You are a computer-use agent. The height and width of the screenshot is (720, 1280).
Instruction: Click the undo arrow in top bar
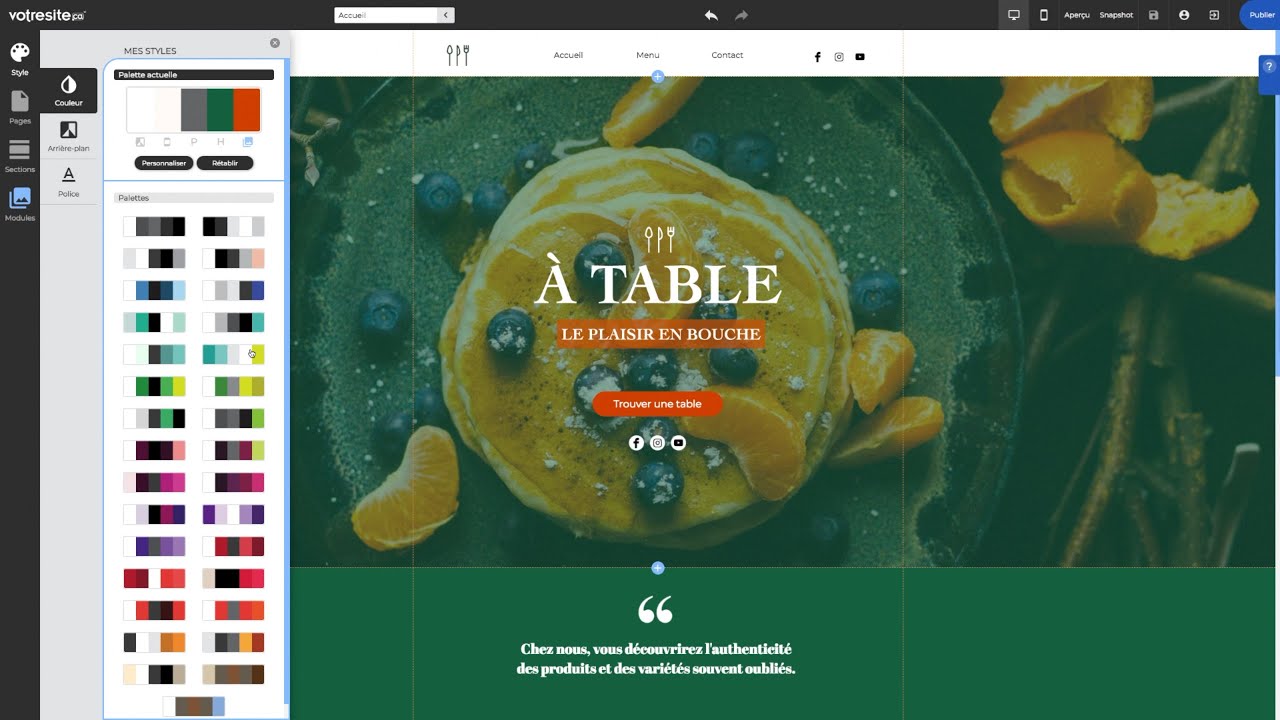tap(711, 15)
